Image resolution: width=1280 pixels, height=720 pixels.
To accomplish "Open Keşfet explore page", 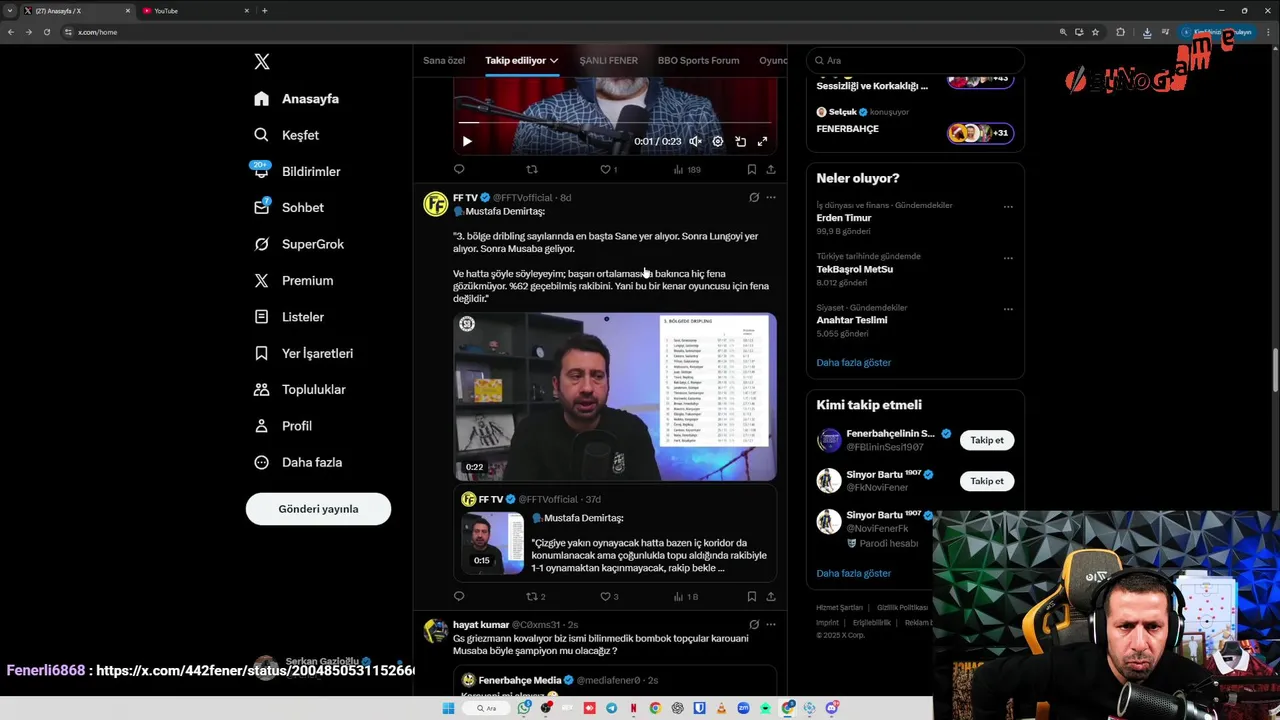I will click(x=286, y=135).
